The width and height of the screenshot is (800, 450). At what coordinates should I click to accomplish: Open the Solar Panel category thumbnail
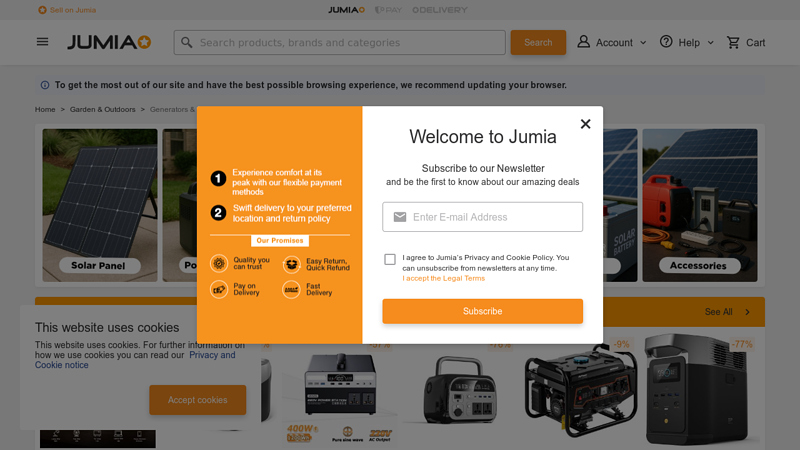click(100, 205)
